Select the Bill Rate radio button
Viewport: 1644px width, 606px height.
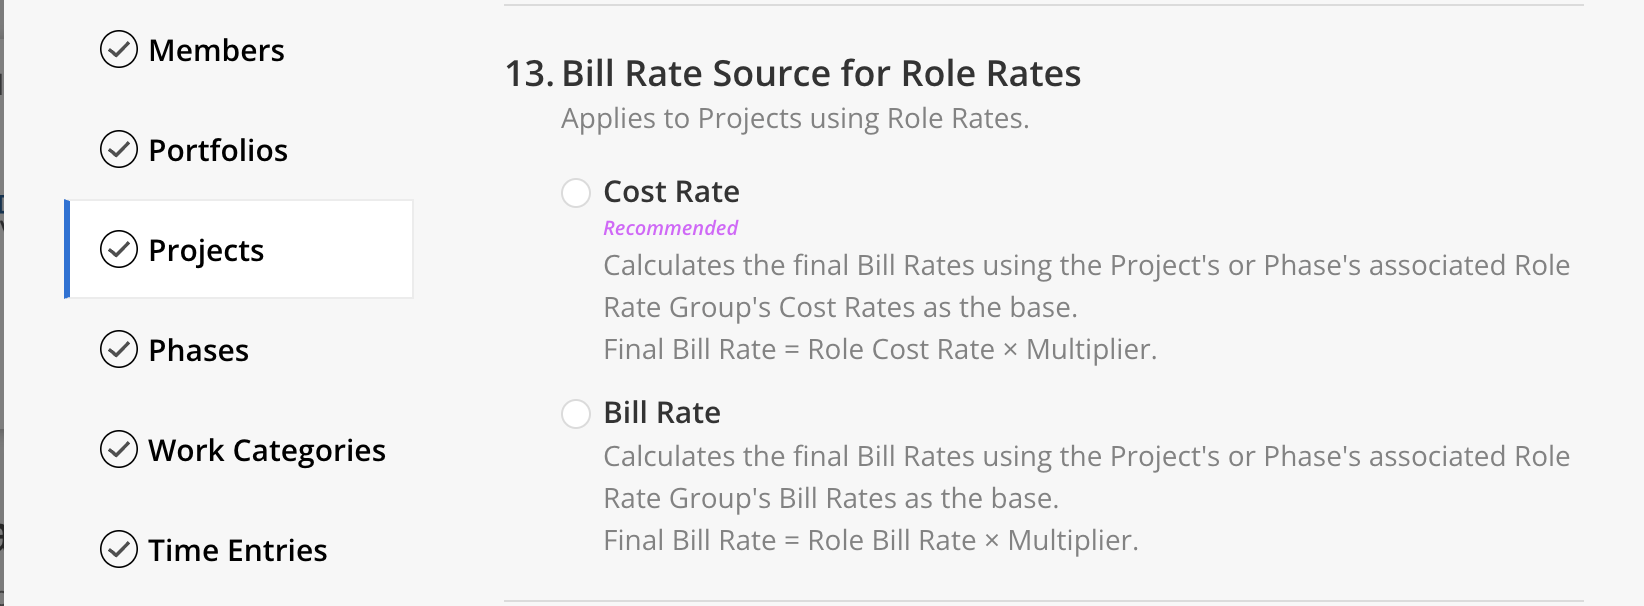pos(576,414)
